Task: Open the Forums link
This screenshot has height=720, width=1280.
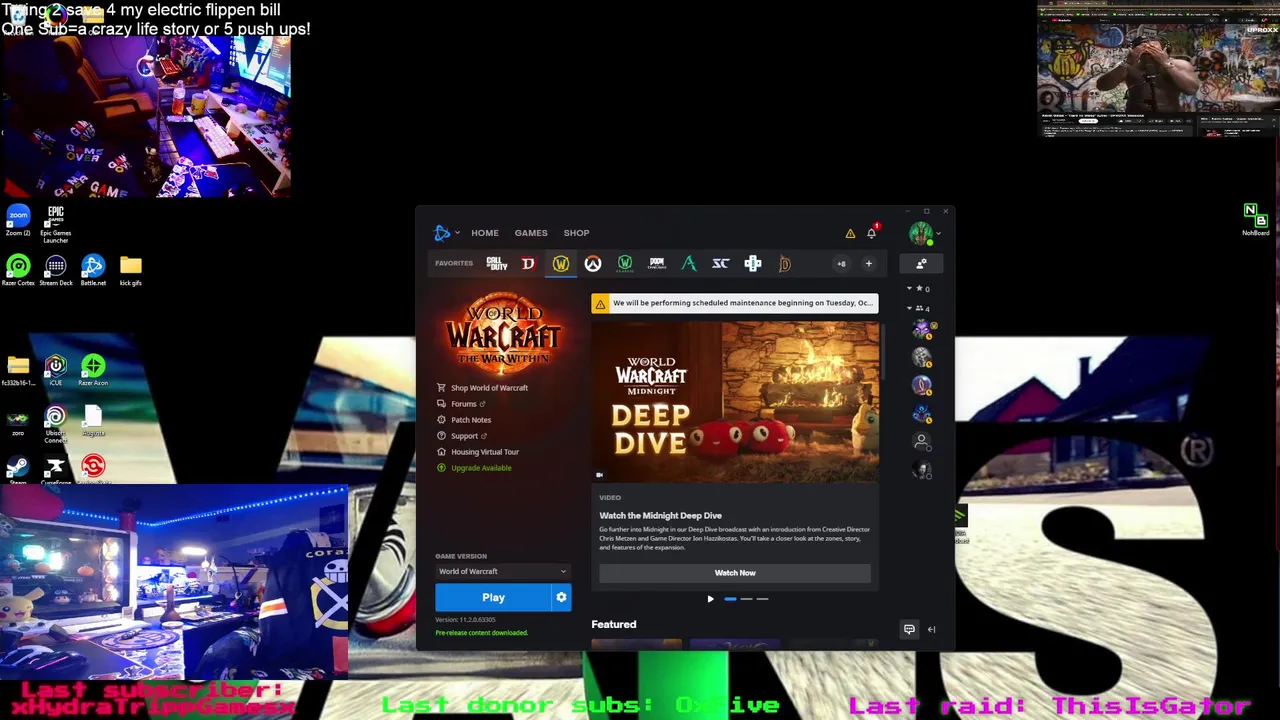Action: [x=461, y=404]
